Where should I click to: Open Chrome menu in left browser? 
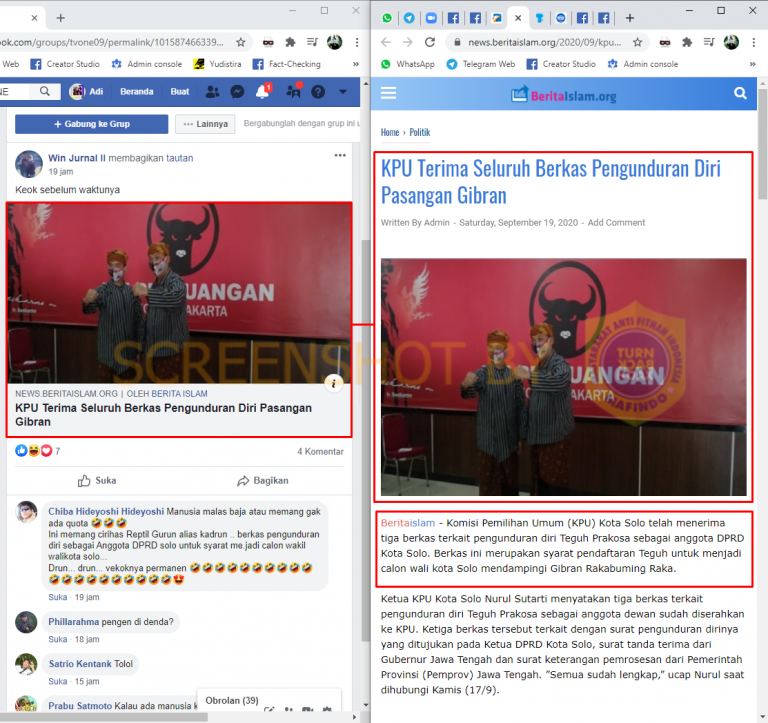pyautogui.click(x=357, y=42)
